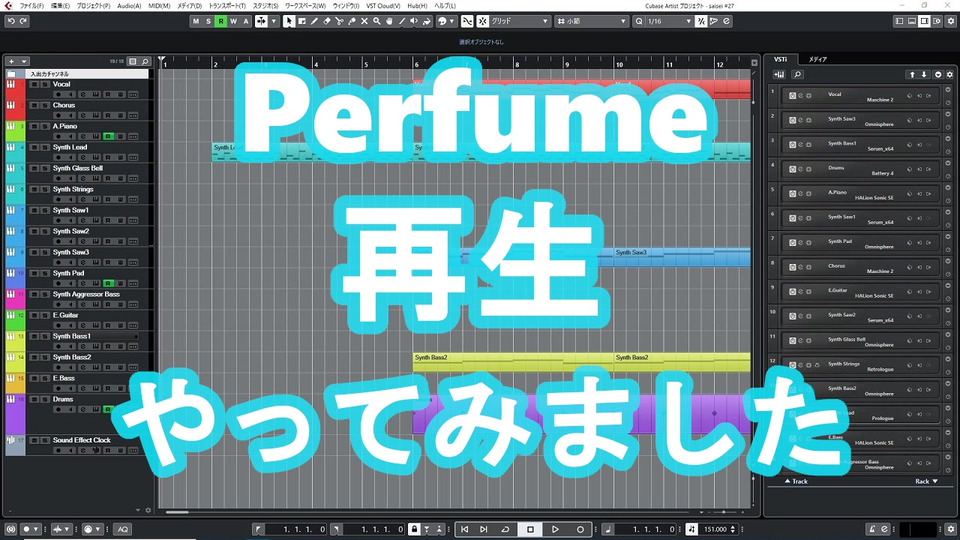Image resolution: width=960 pixels, height=540 pixels.
Task: Click the Synth Bass2 part at bar 6
Action: pyautogui.click(x=513, y=362)
